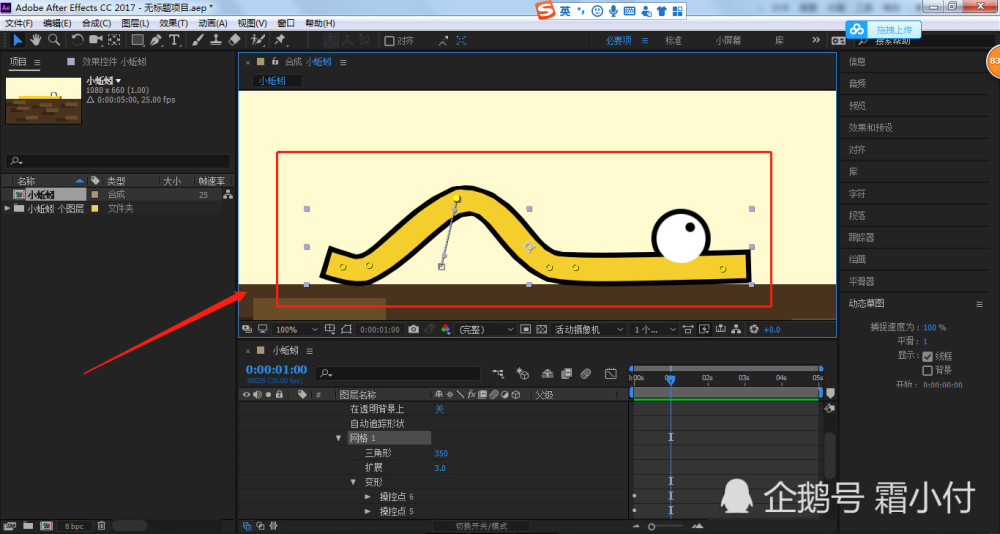Click the trash delete icon in Project panel
Viewport: 1000px width, 534px height.
(101, 526)
